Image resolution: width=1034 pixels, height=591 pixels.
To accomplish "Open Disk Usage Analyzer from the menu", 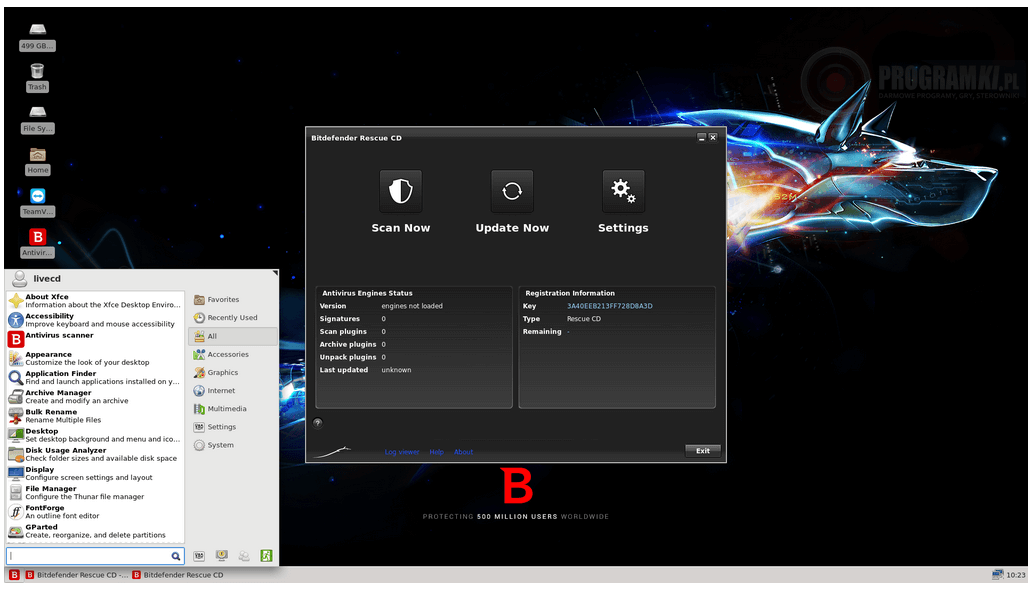I will (96, 454).
